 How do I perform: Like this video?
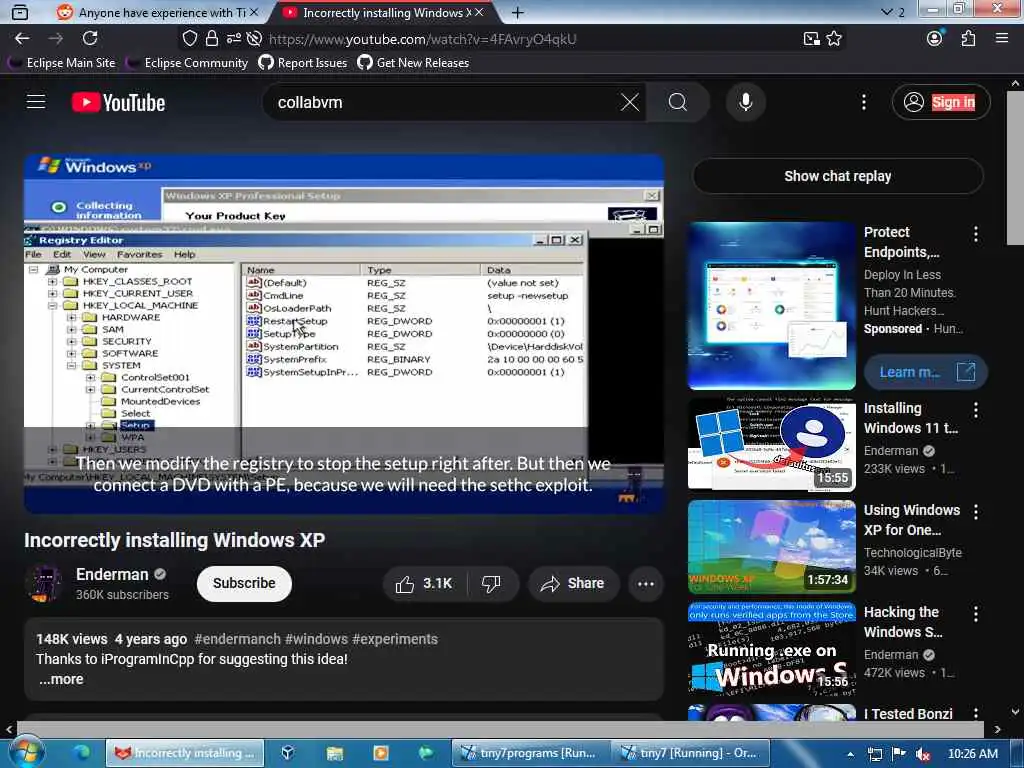tap(424, 583)
